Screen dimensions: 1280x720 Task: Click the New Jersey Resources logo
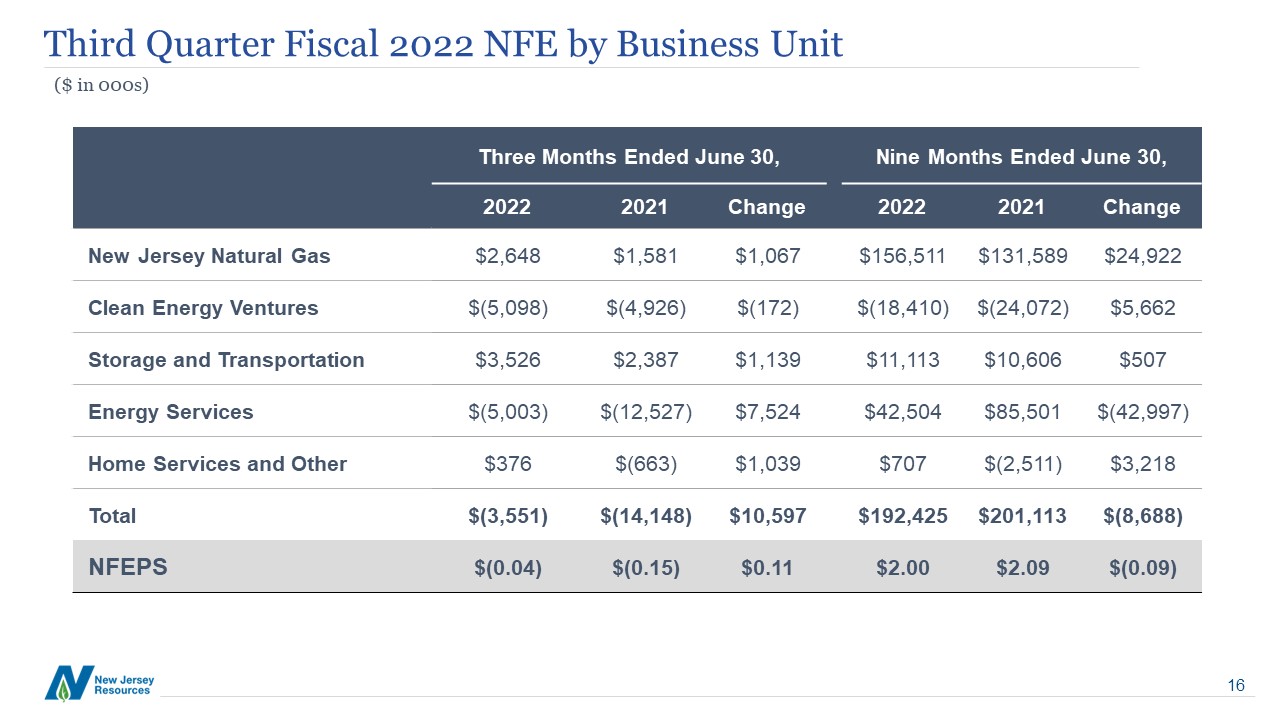coord(99,682)
